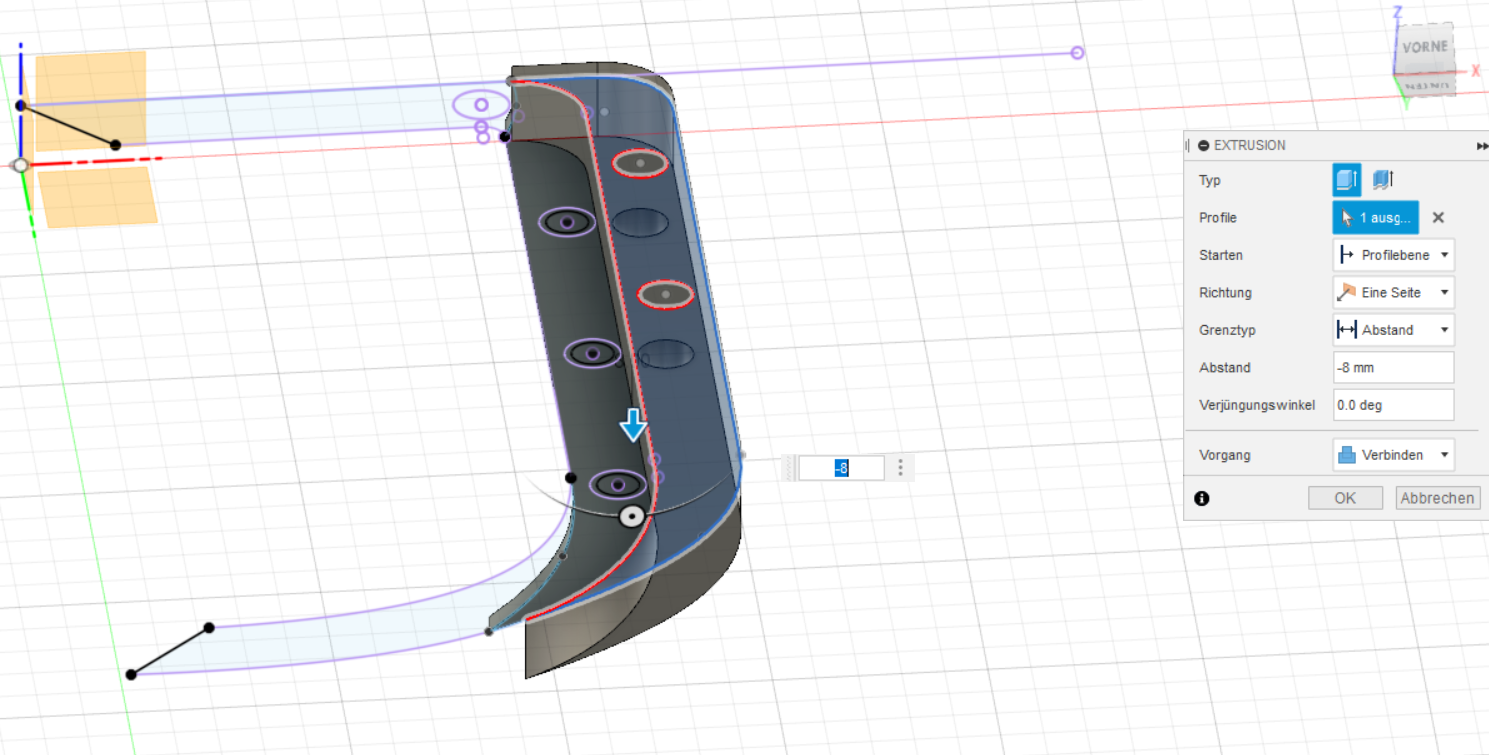Clear the profile selection with the X
Viewport: 1489px width, 755px height.
[x=1438, y=218]
